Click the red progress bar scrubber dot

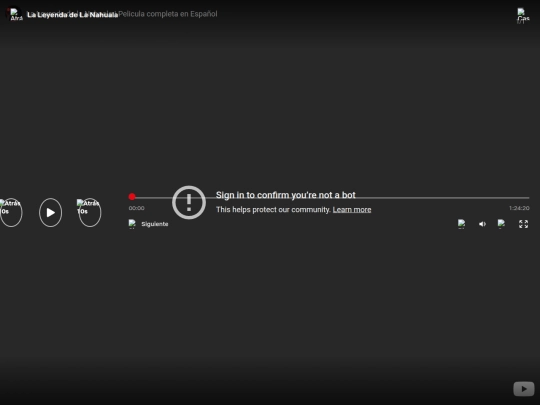[132, 197]
